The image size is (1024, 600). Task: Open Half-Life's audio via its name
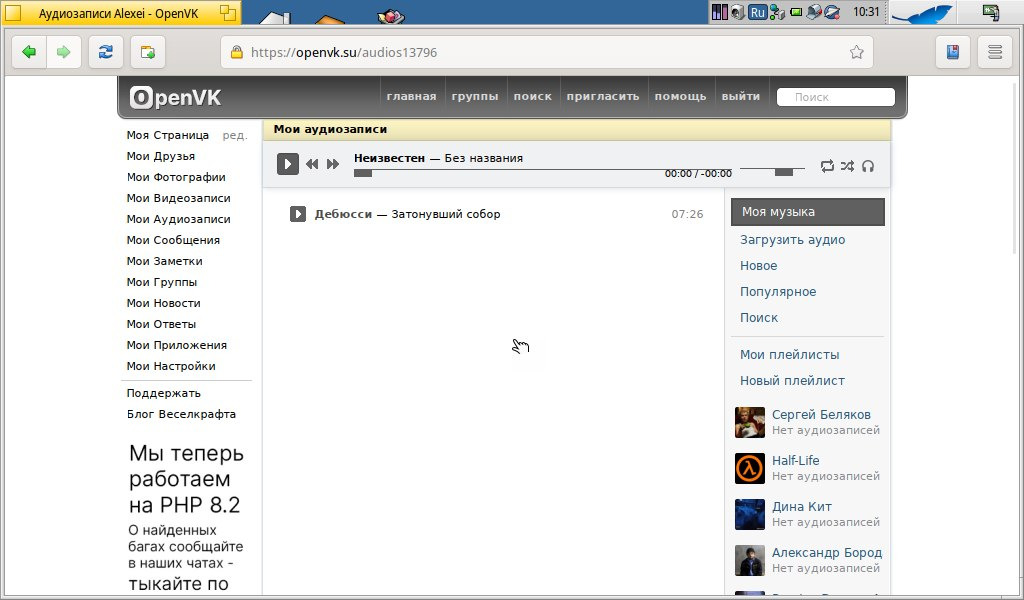pos(795,460)
